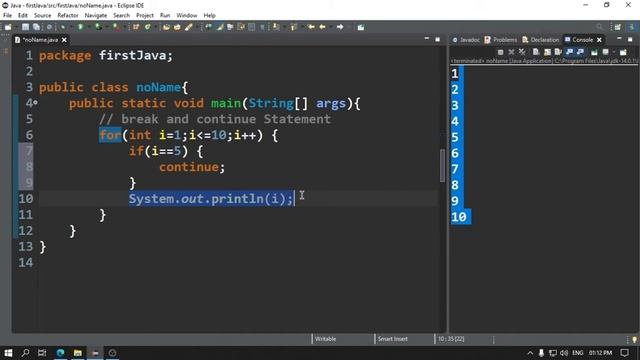Open the File menu
Screen dimensions: 640x360
coord(7,15)
